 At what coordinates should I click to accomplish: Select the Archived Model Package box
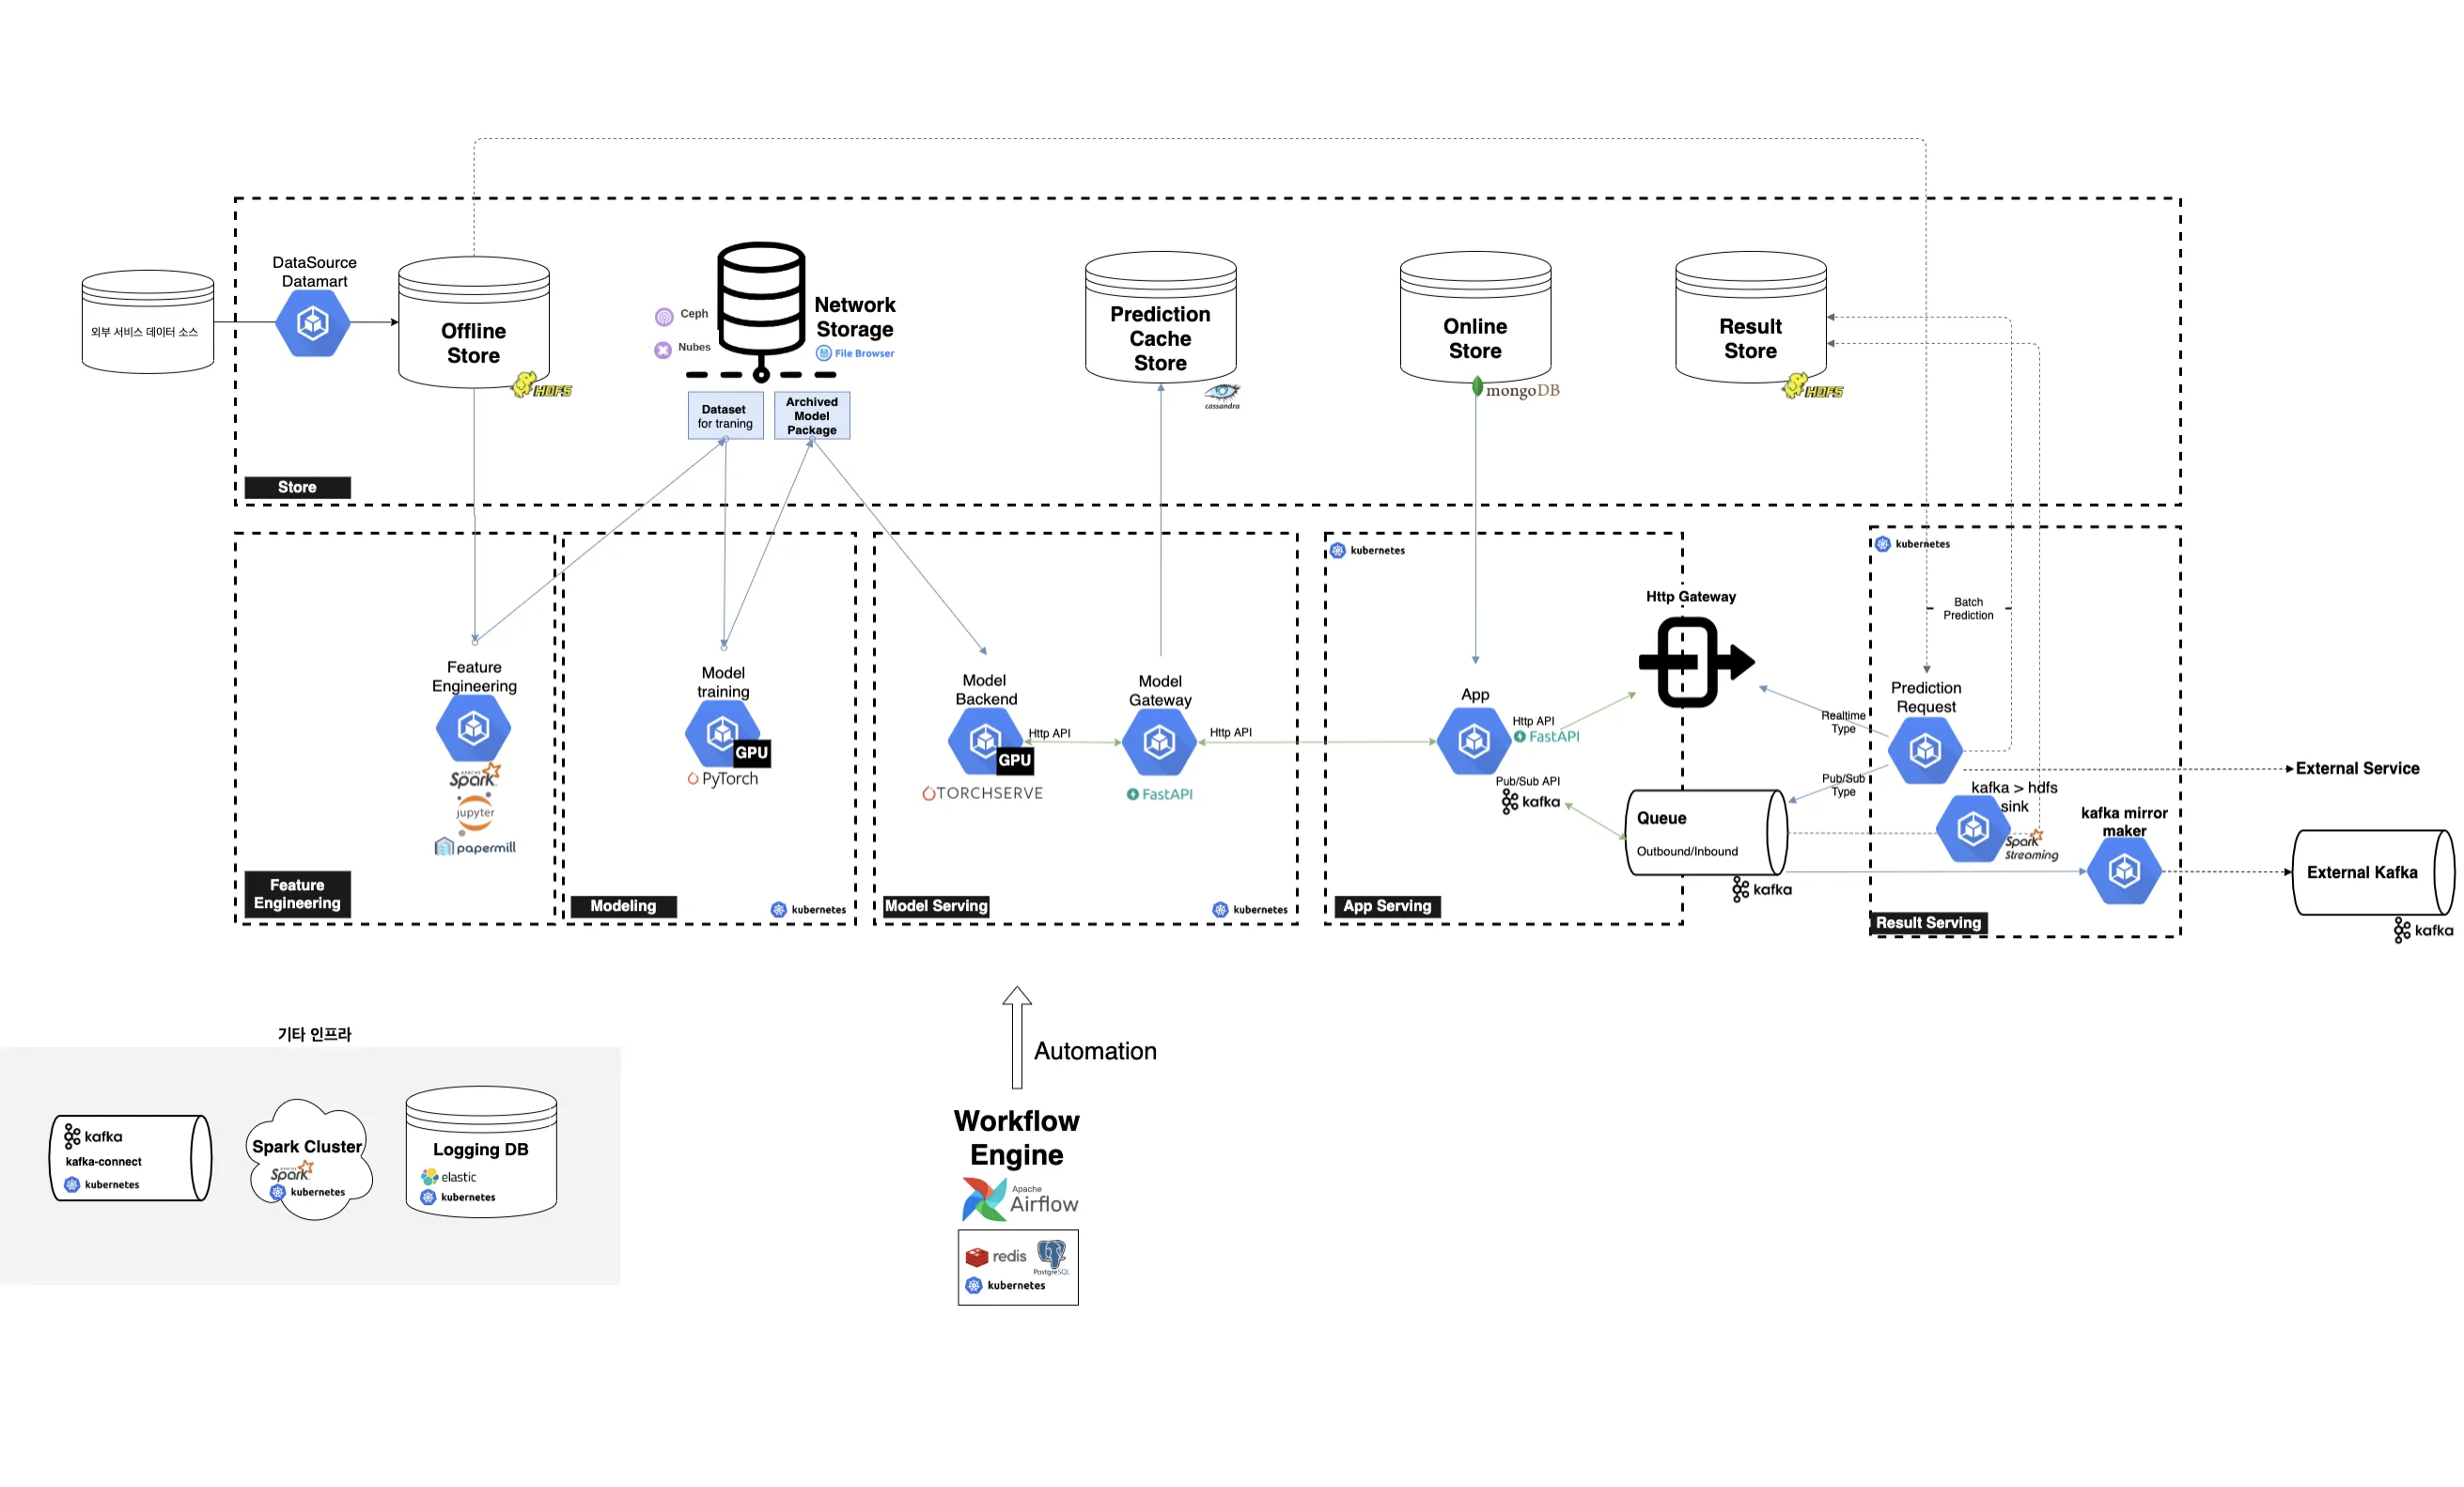pyautogui.click(x=811, y=415)
